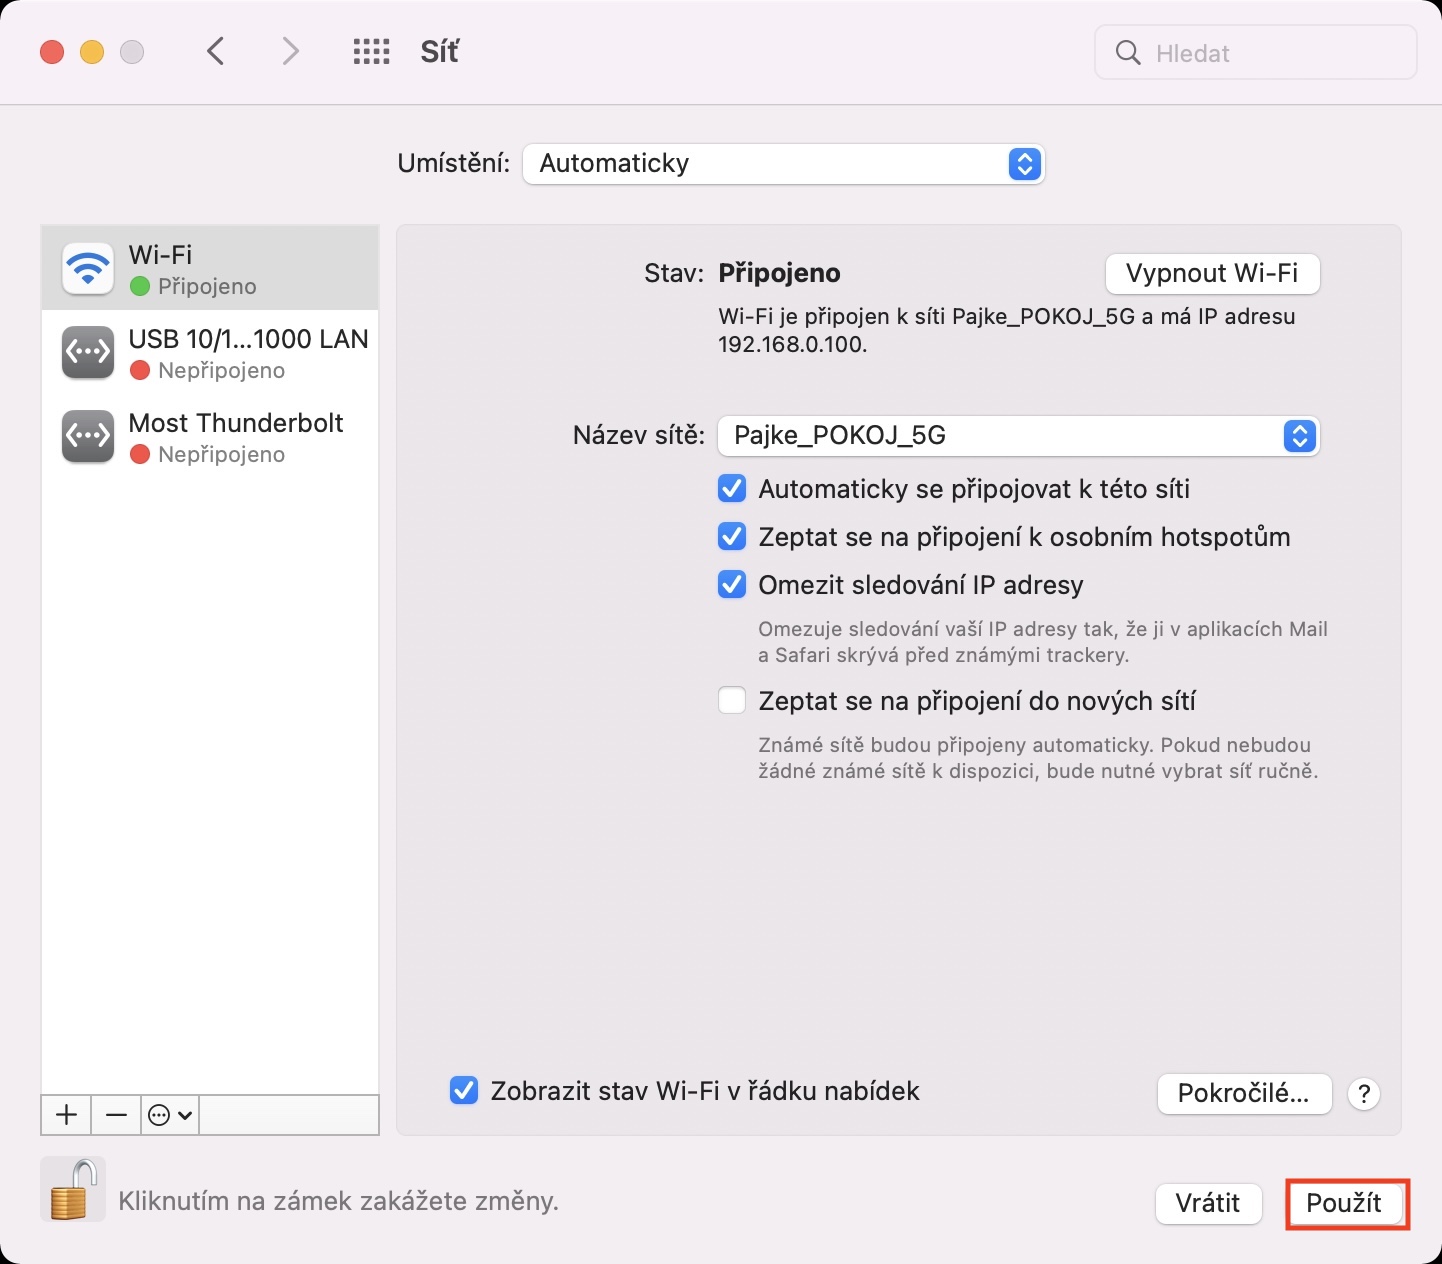This screenshot has height=1264, width=1442.
Task: Uncheck Omezit sledování IP adresy
Action: (x=732, y=585)
